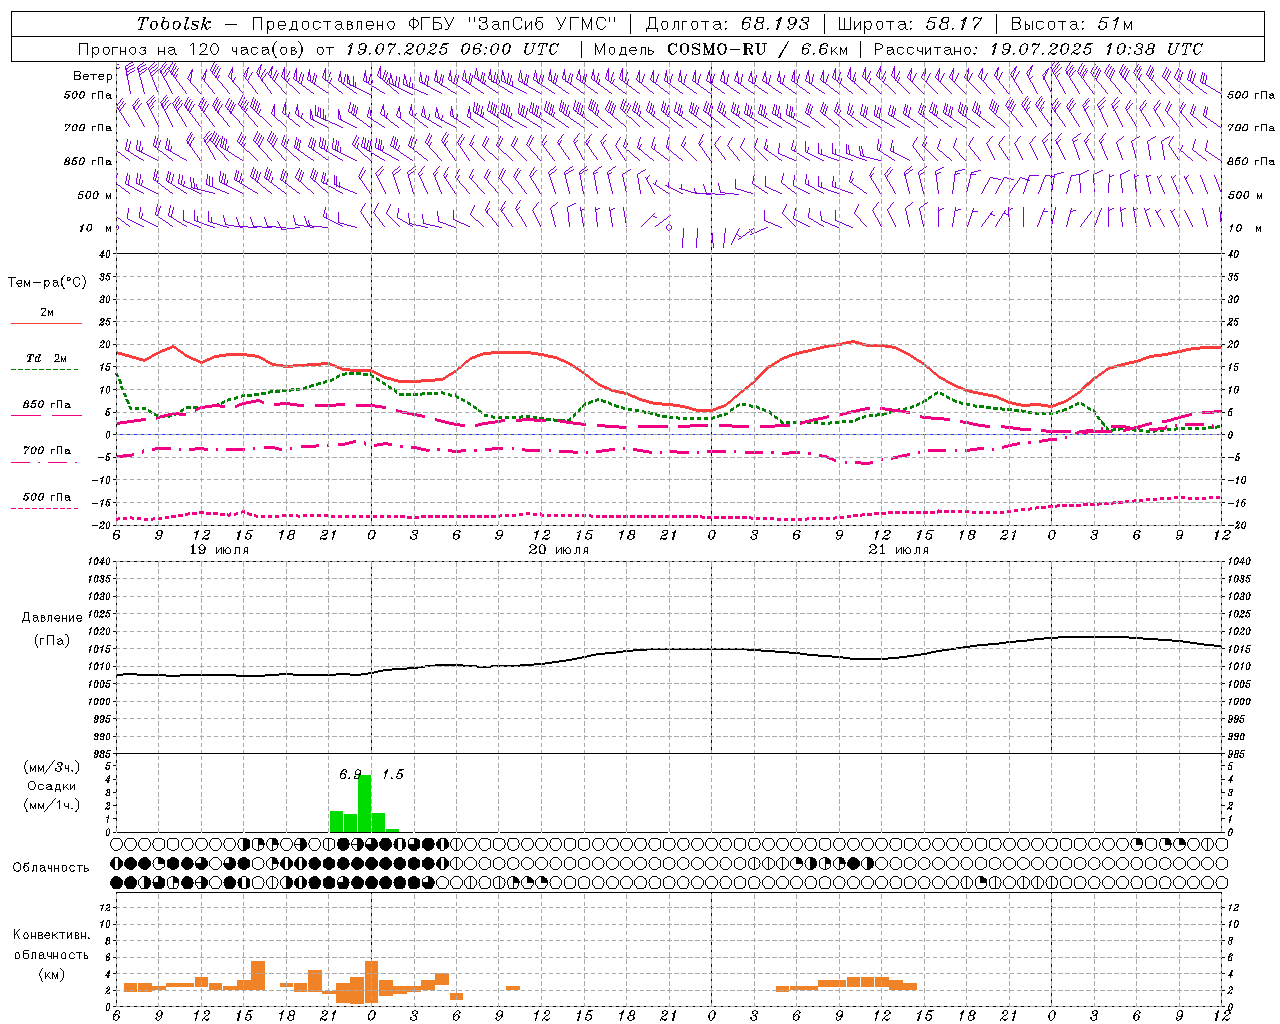Click the "21 июля" date label

[898, 550]
